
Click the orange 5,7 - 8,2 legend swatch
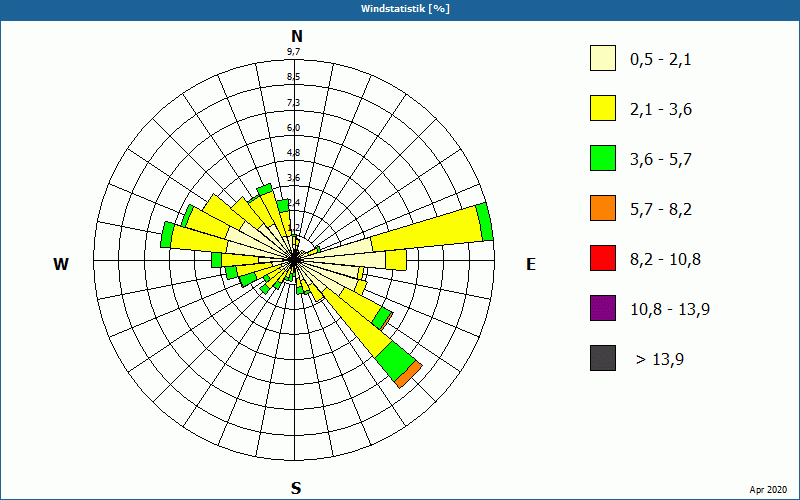pyautogui.click(x=603, y=208)
